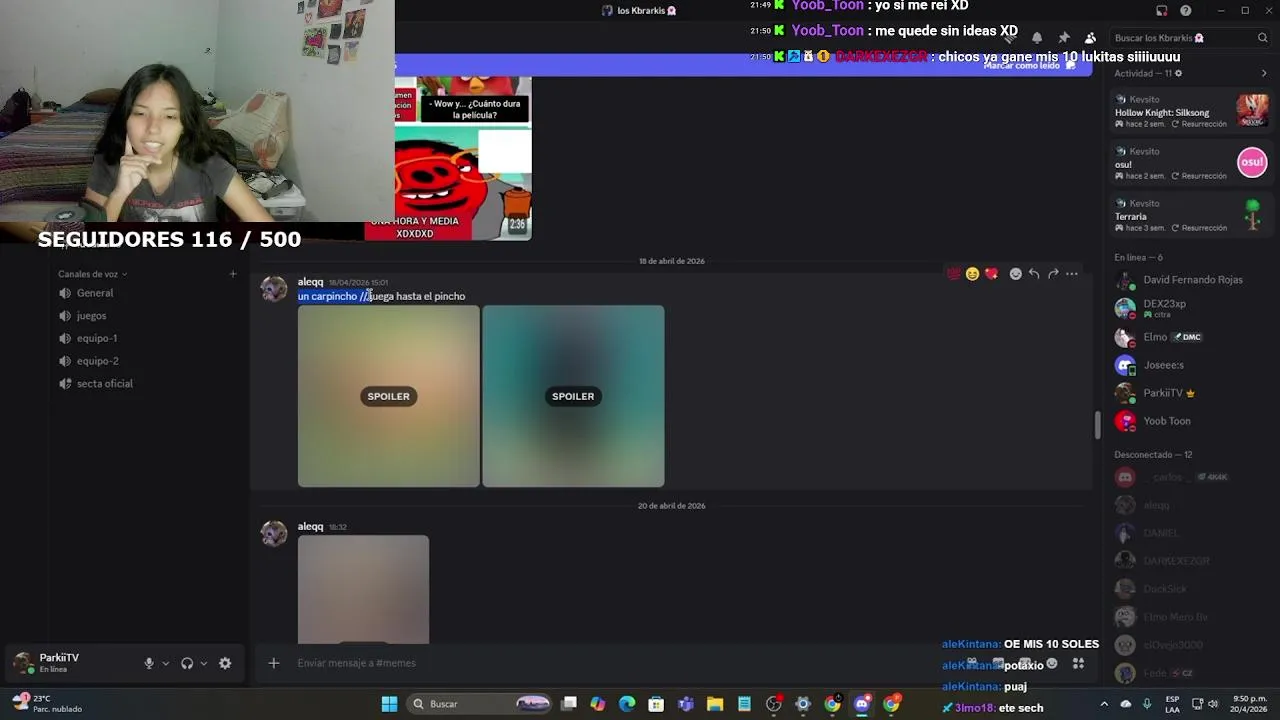Click the osu! activity icon

tap(1252, 162)
